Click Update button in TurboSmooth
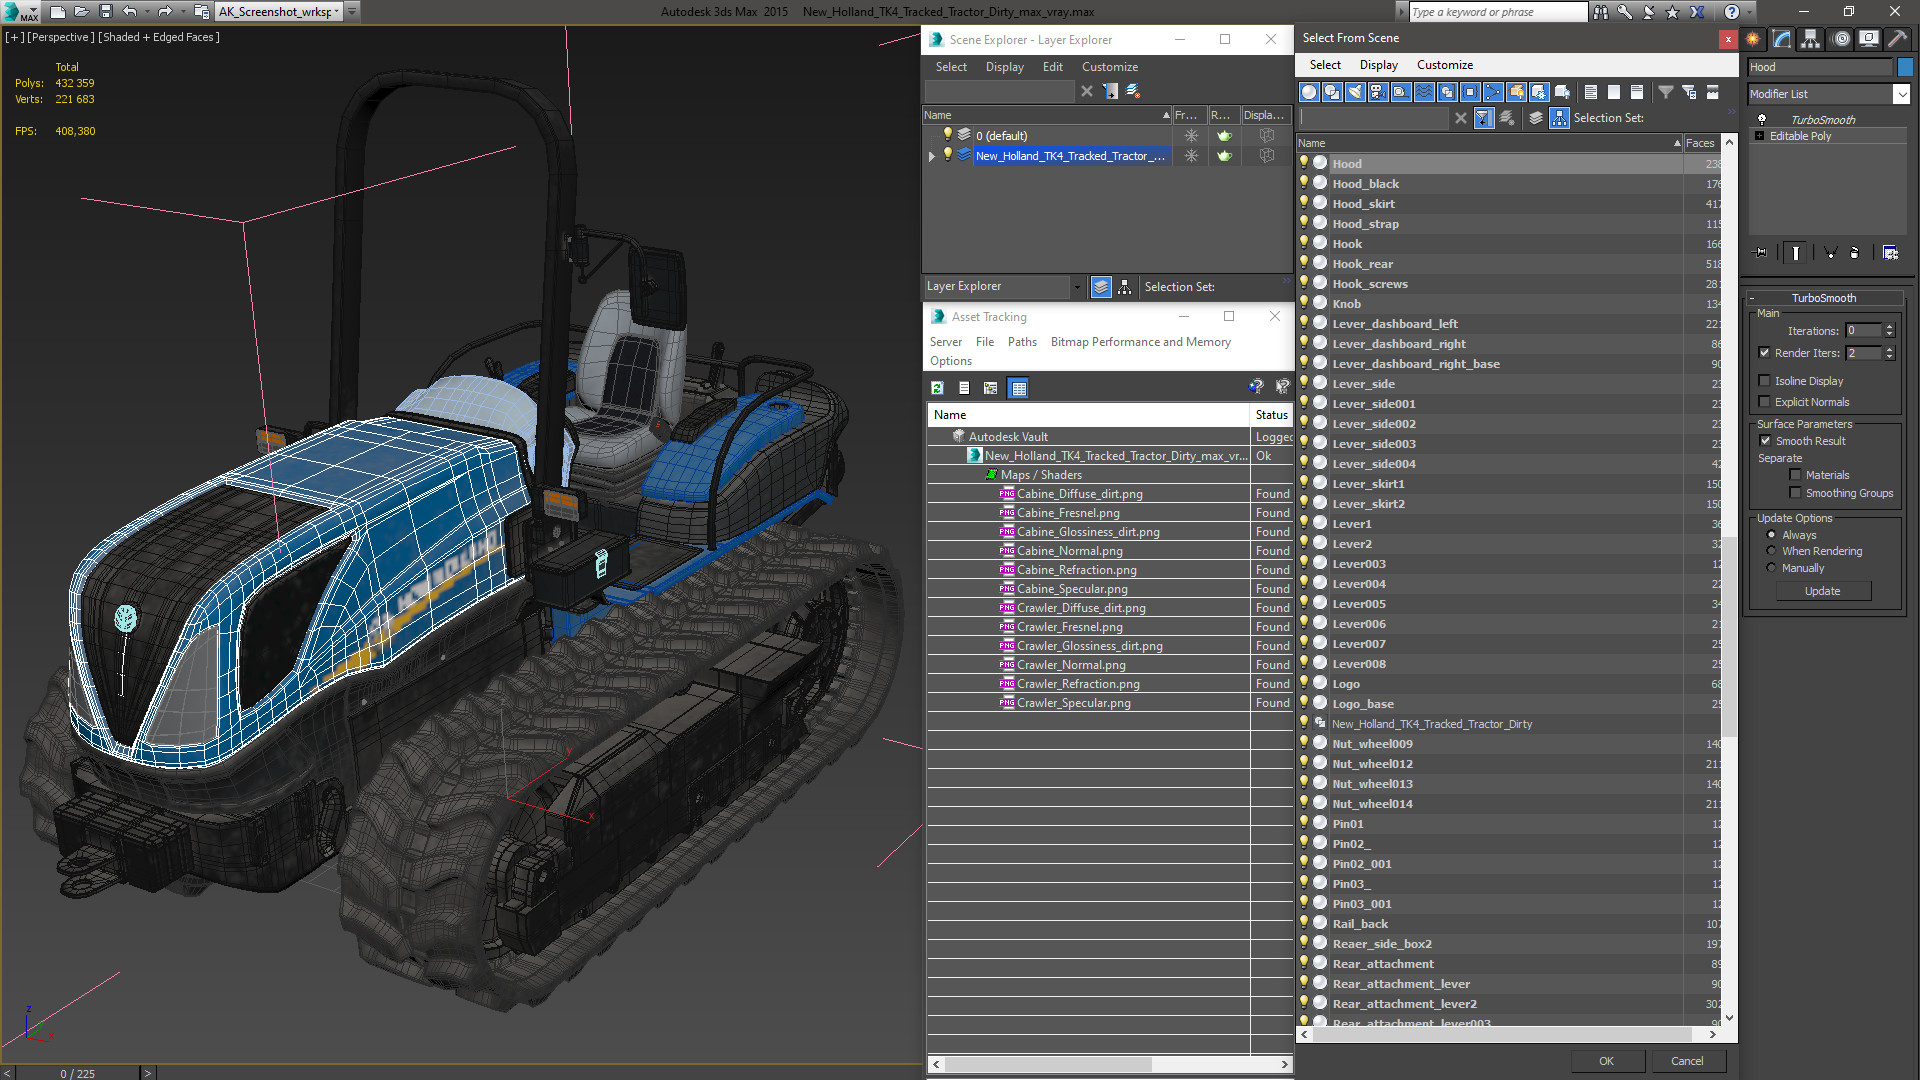1920x1080 pixels. click(1822, 591)
